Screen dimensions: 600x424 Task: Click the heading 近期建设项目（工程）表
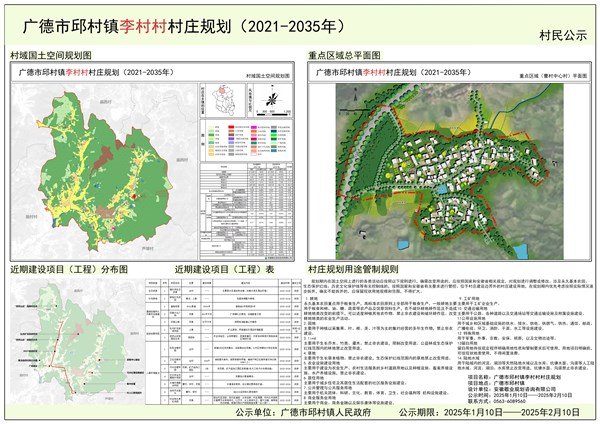coord(225,269)
